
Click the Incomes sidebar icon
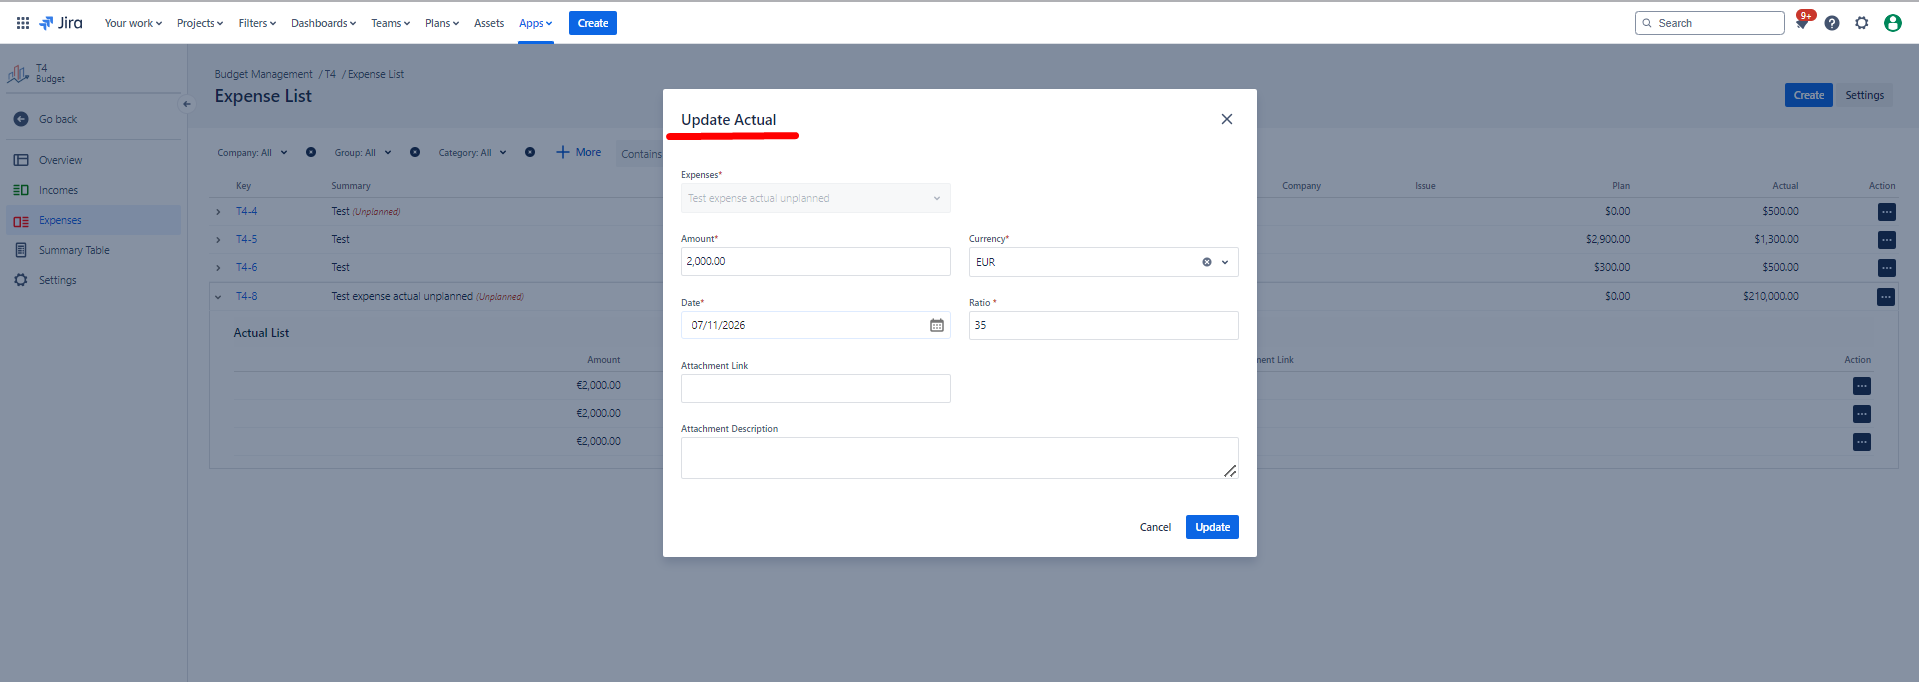[21, 190]
